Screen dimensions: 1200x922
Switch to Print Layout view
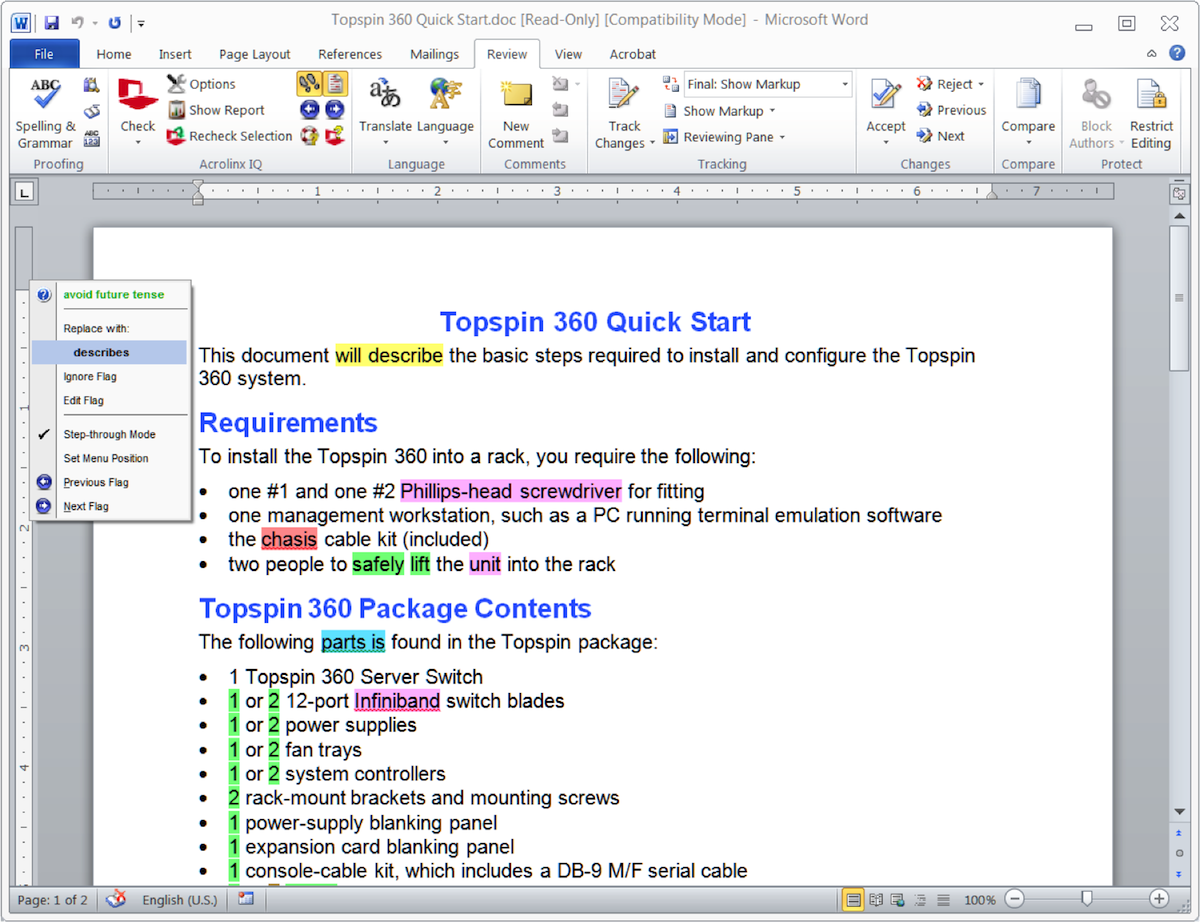pyautogui.click(x=853, y=899)
